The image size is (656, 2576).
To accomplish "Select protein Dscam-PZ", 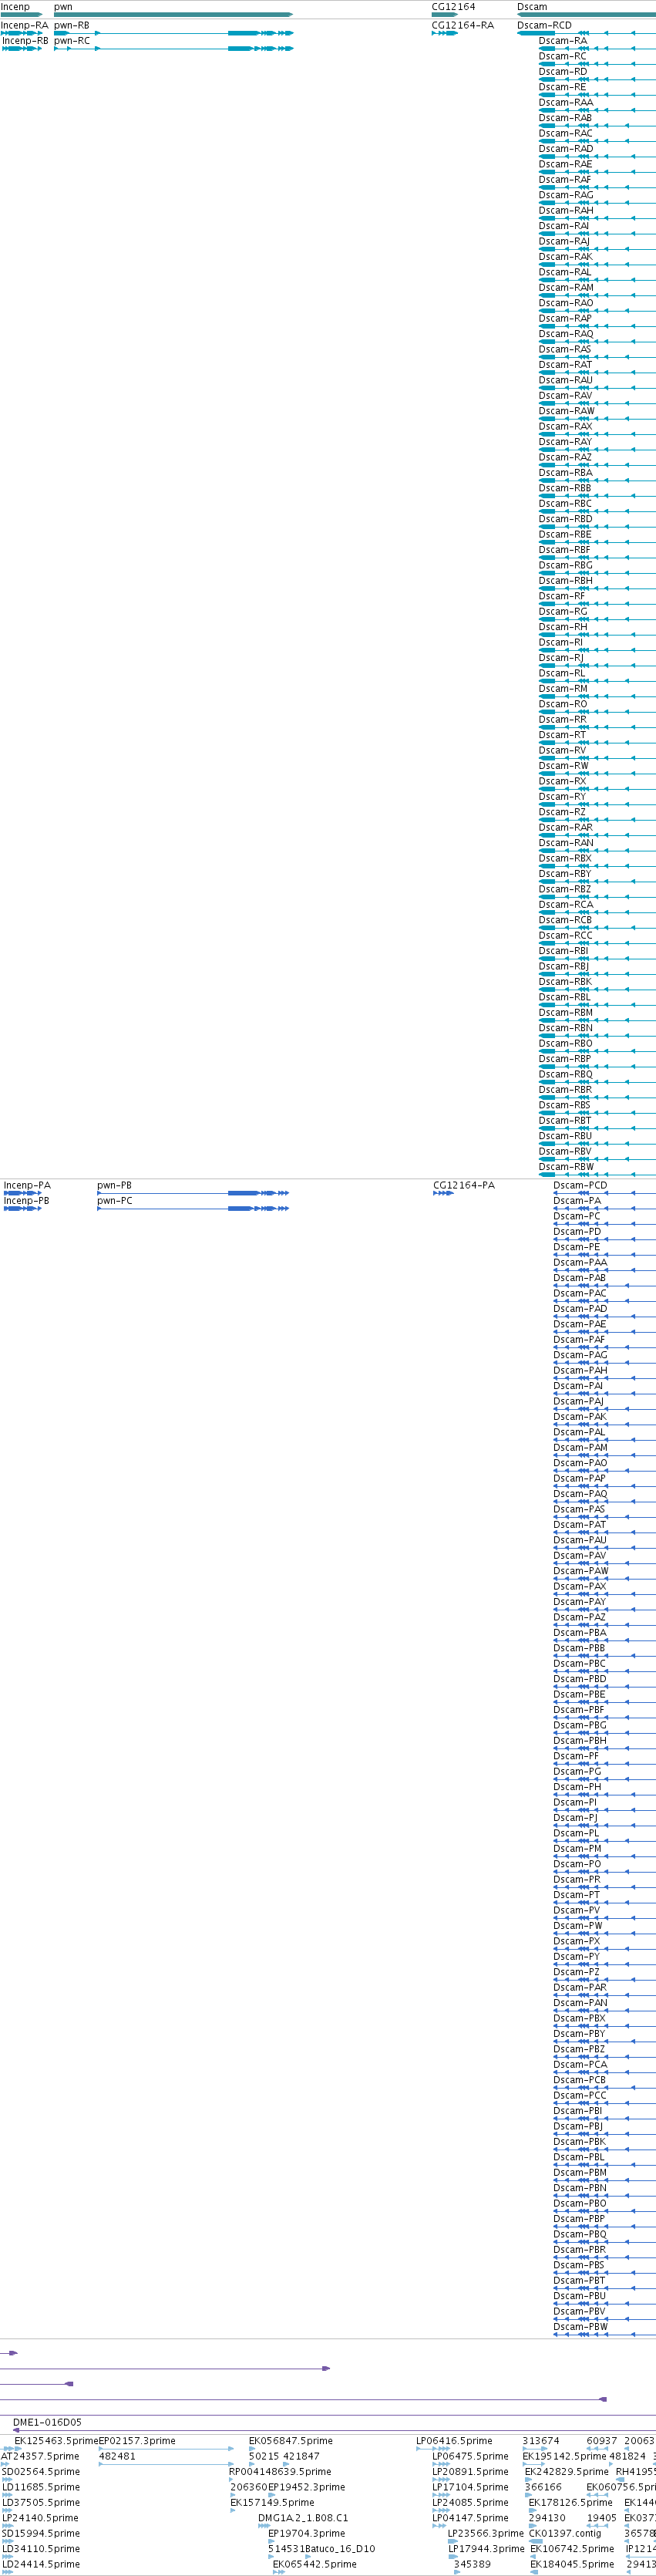I will 576,1972.
